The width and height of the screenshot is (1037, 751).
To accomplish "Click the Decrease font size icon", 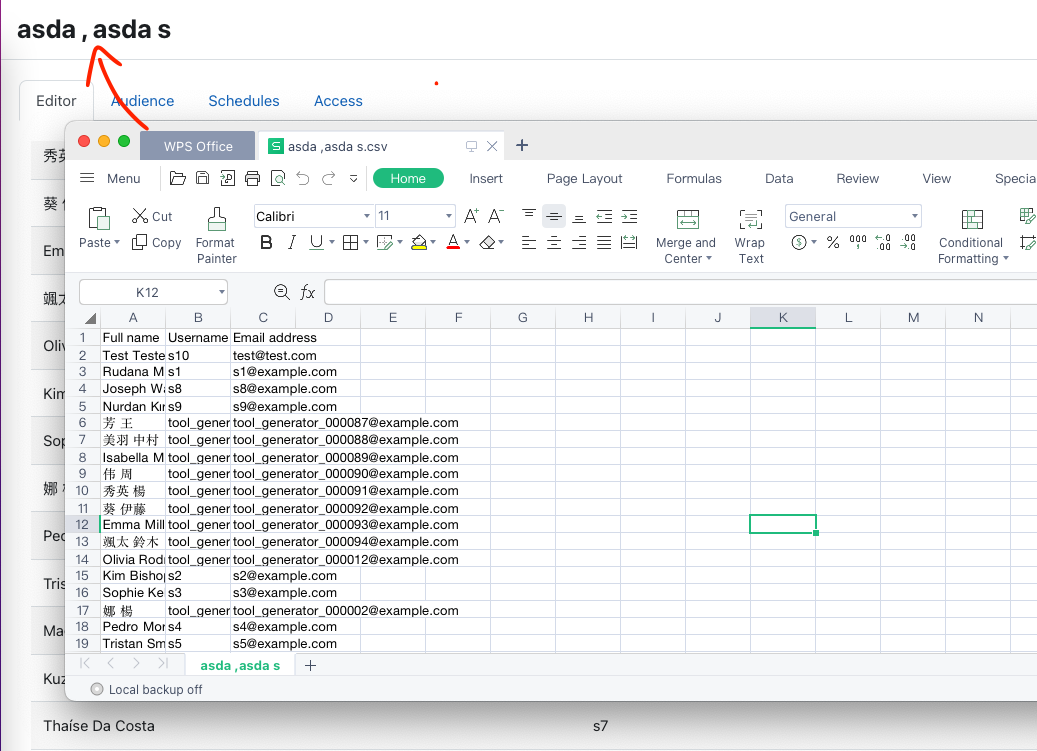I will [495, 216].
